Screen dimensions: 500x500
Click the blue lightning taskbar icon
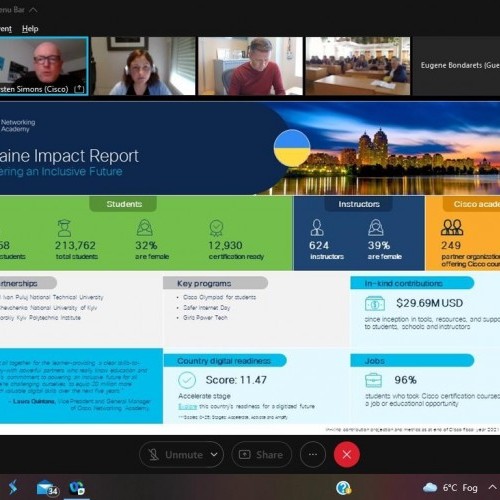pos(13,488)
